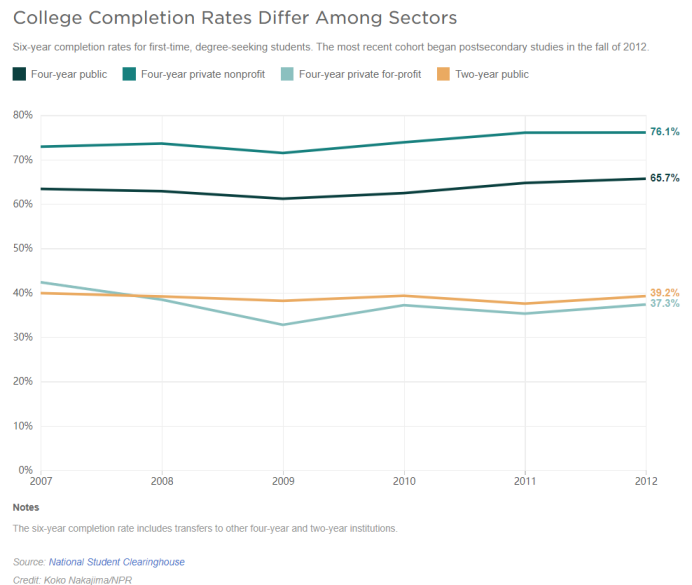Click the Four-year private nonprofit legend text
Image resolution: width=692 pixels, height=585 pixels.
tap(203, 74)
